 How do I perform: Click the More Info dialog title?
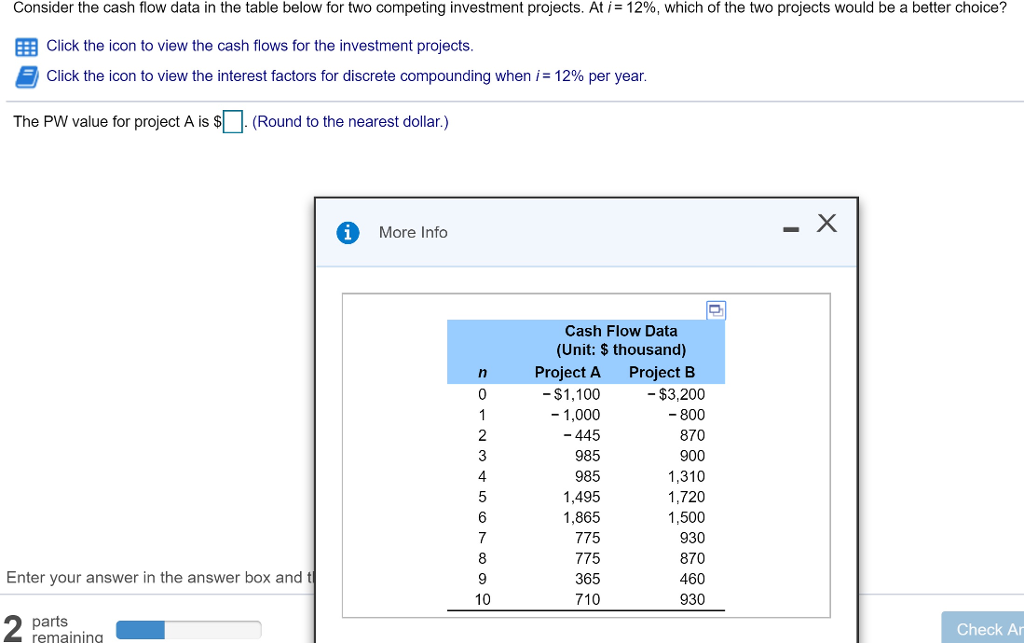(x=413, y=232)
